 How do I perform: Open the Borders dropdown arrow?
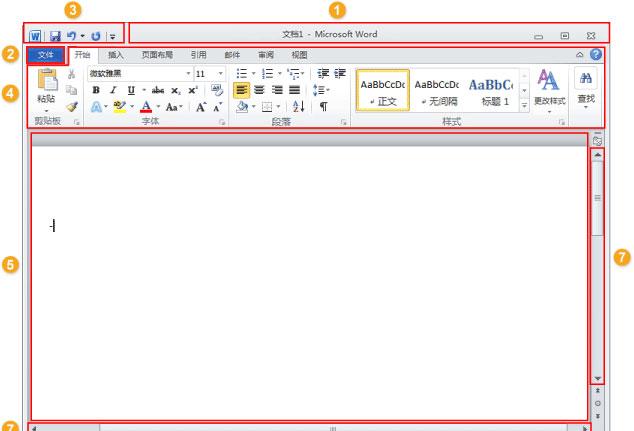279,107
